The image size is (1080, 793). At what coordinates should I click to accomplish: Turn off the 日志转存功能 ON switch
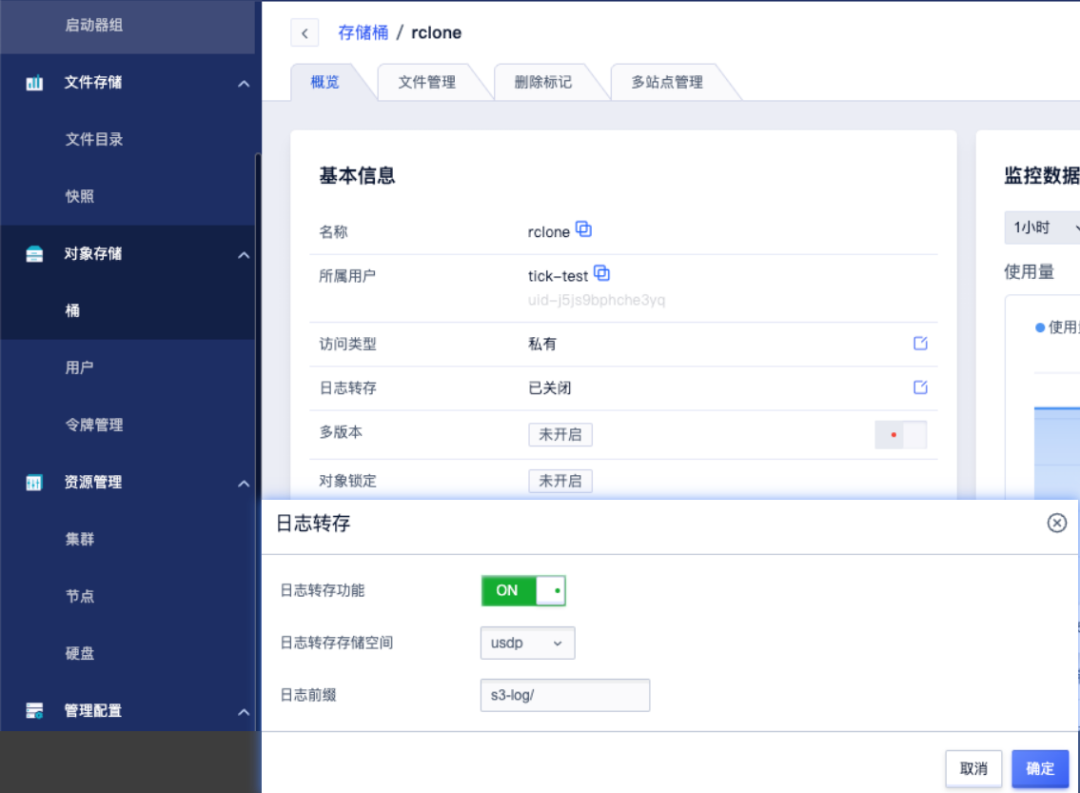[x=522, y=590]
